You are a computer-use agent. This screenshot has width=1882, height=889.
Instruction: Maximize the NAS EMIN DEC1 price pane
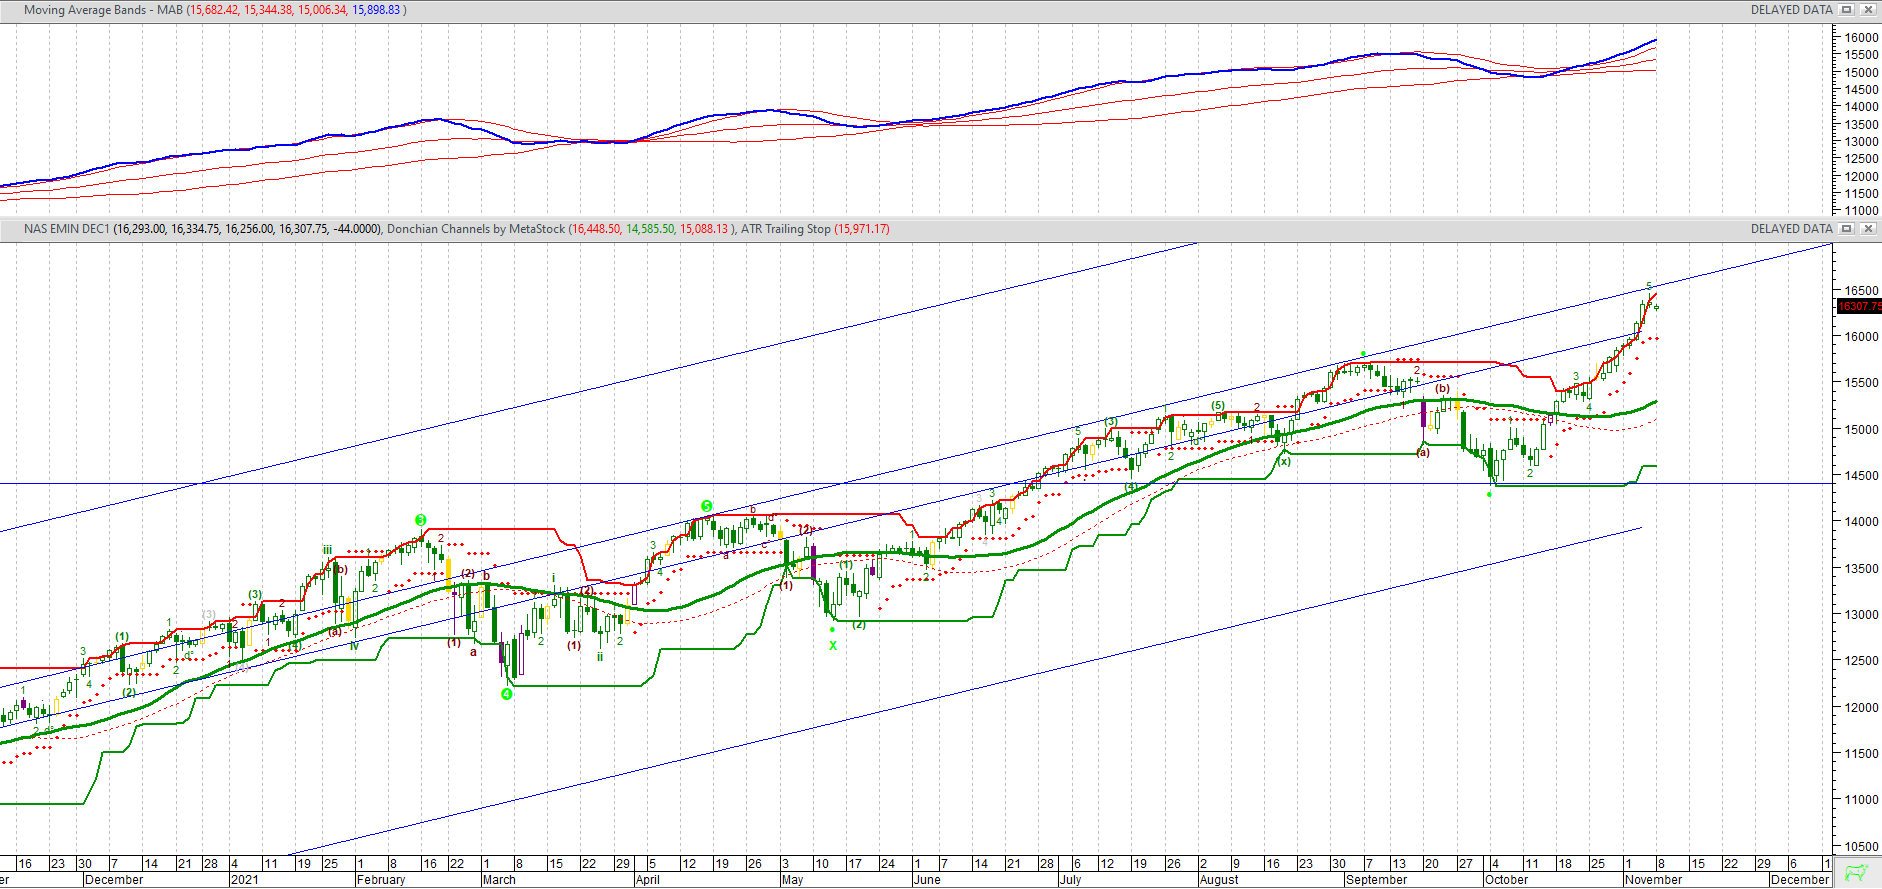coord(1847,229)
